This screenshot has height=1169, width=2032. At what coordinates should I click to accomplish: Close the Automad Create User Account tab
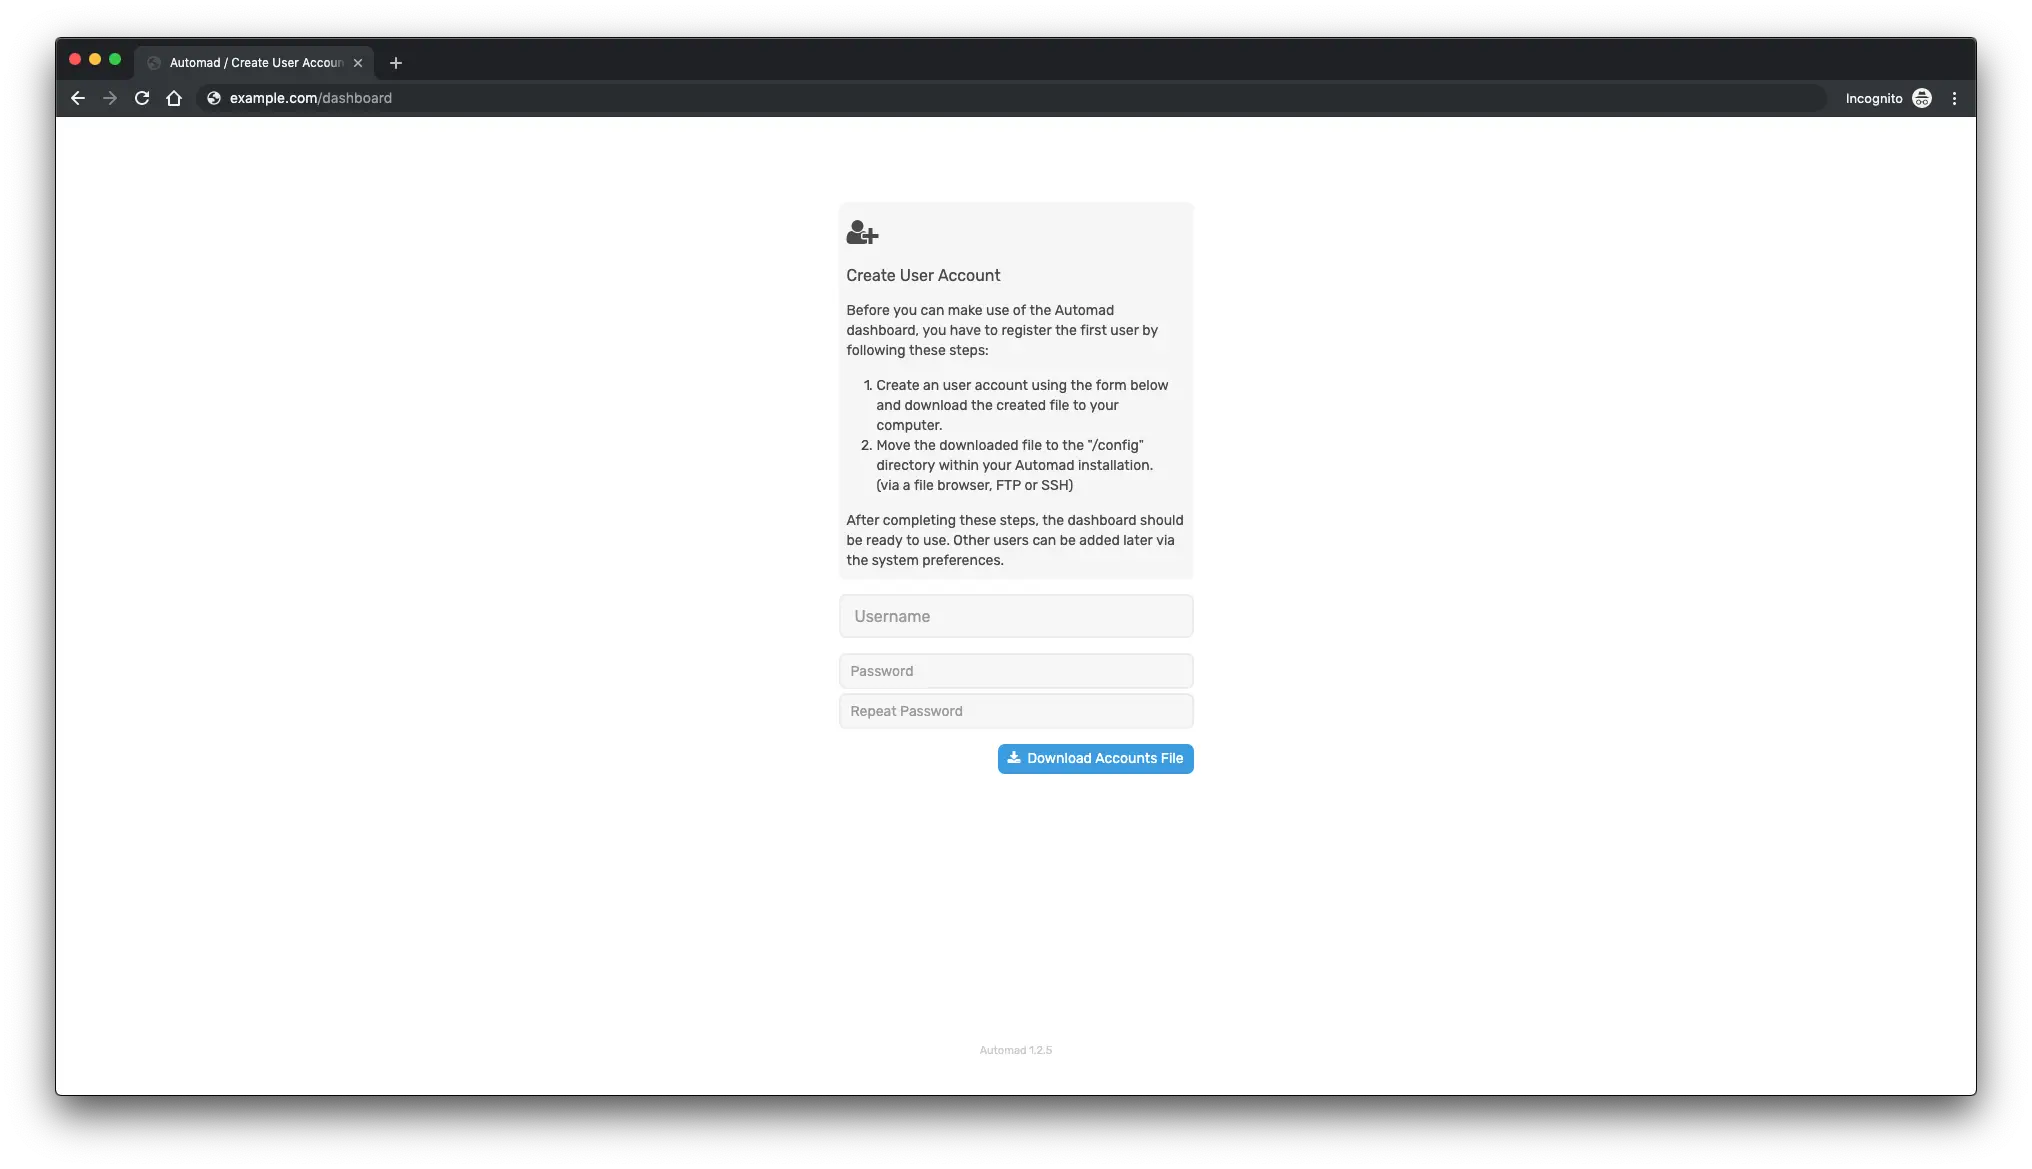(358, 63)
